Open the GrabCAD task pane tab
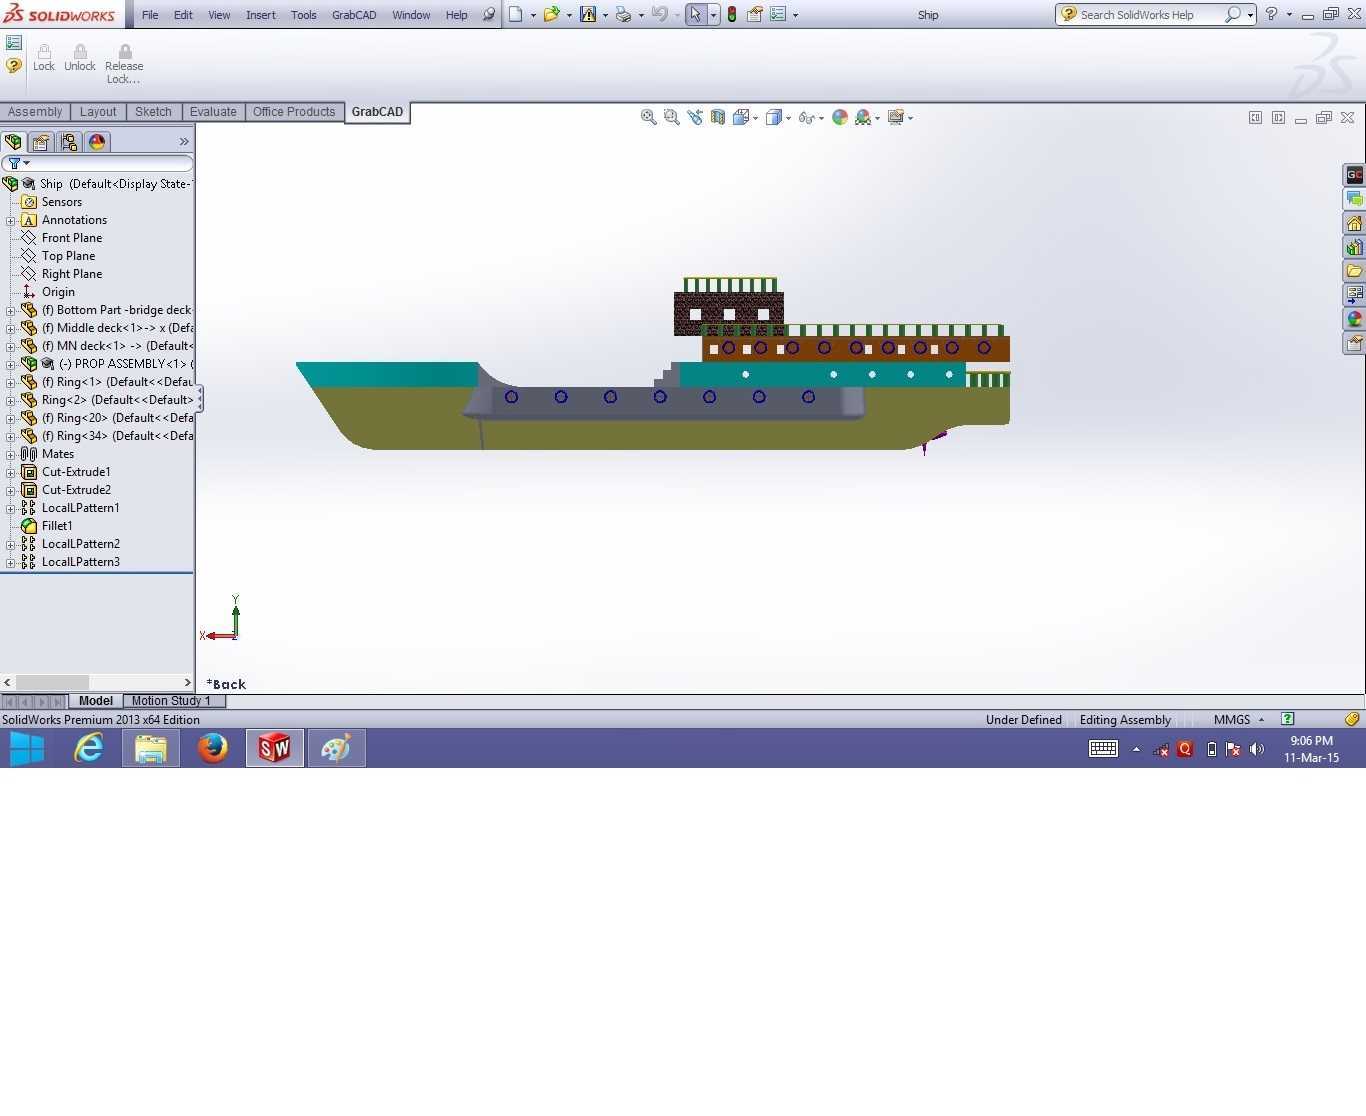Viewport: 1366px width, 1116px height. pyautogui.click(x=1354, y=175)
